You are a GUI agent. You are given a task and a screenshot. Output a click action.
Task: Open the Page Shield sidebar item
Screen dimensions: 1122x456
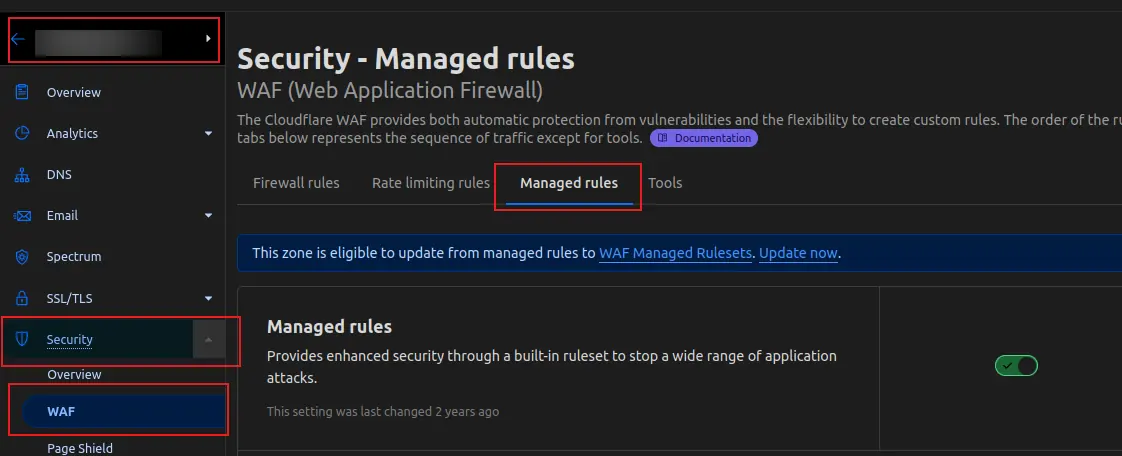80,448
